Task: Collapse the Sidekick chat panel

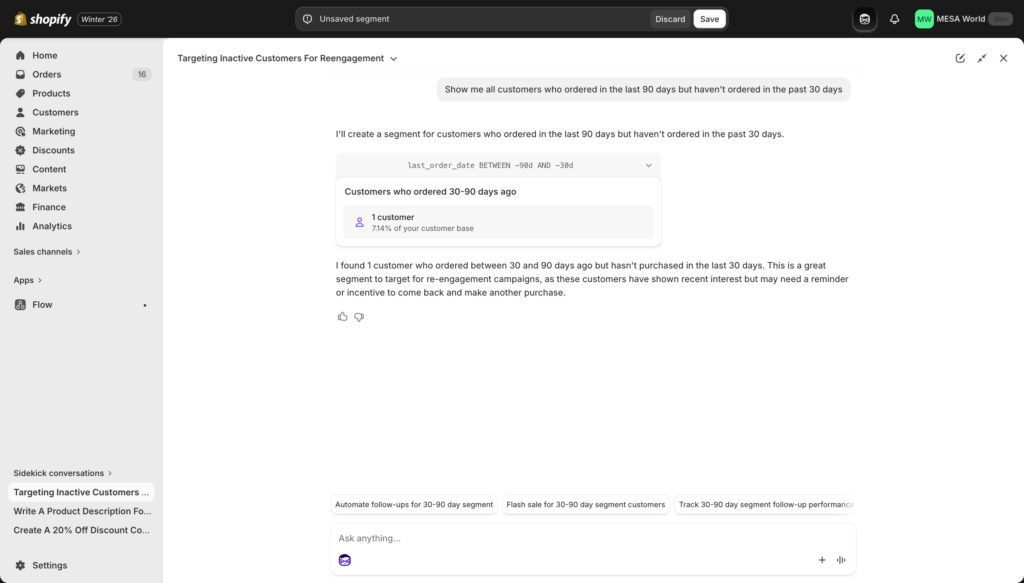Action: [x=982, y=58]
